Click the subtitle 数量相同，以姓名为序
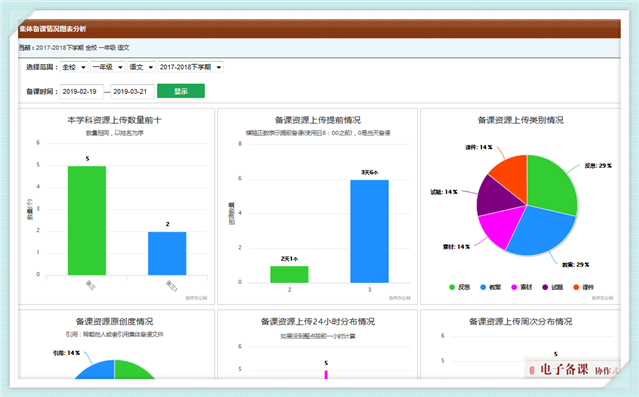The height and width of the screenshot is (397, 639). (x=115, y=133)
